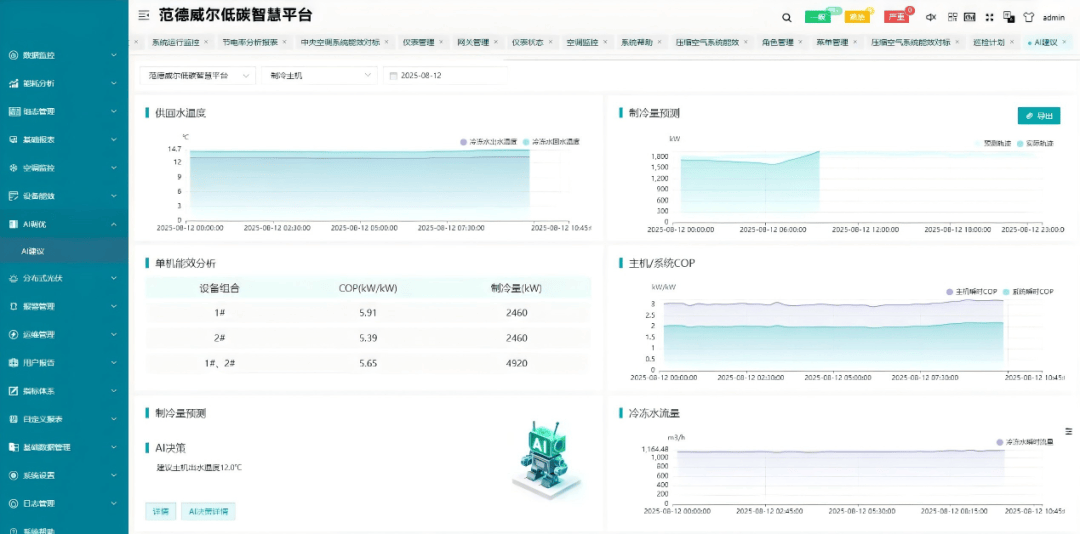1080x534 pixels.
Task: Toggle fullscreen with the four-arrows icon
Action: click(990, 17)
